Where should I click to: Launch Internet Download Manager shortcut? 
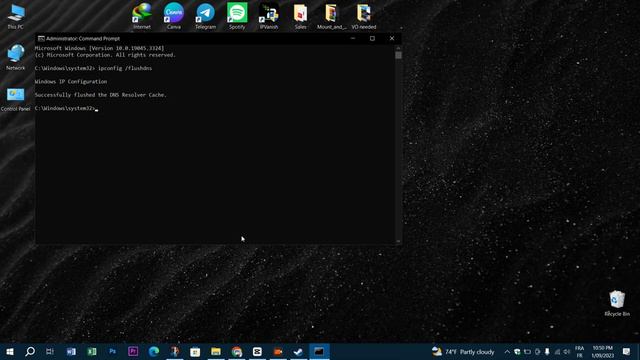pos(142,16)
